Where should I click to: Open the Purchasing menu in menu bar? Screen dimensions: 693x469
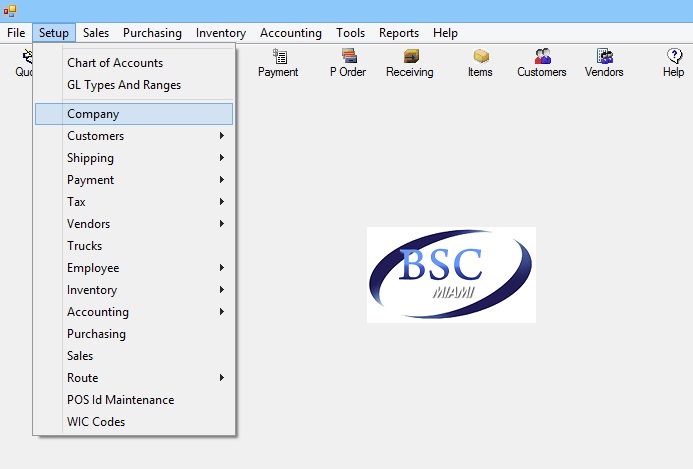152,33
